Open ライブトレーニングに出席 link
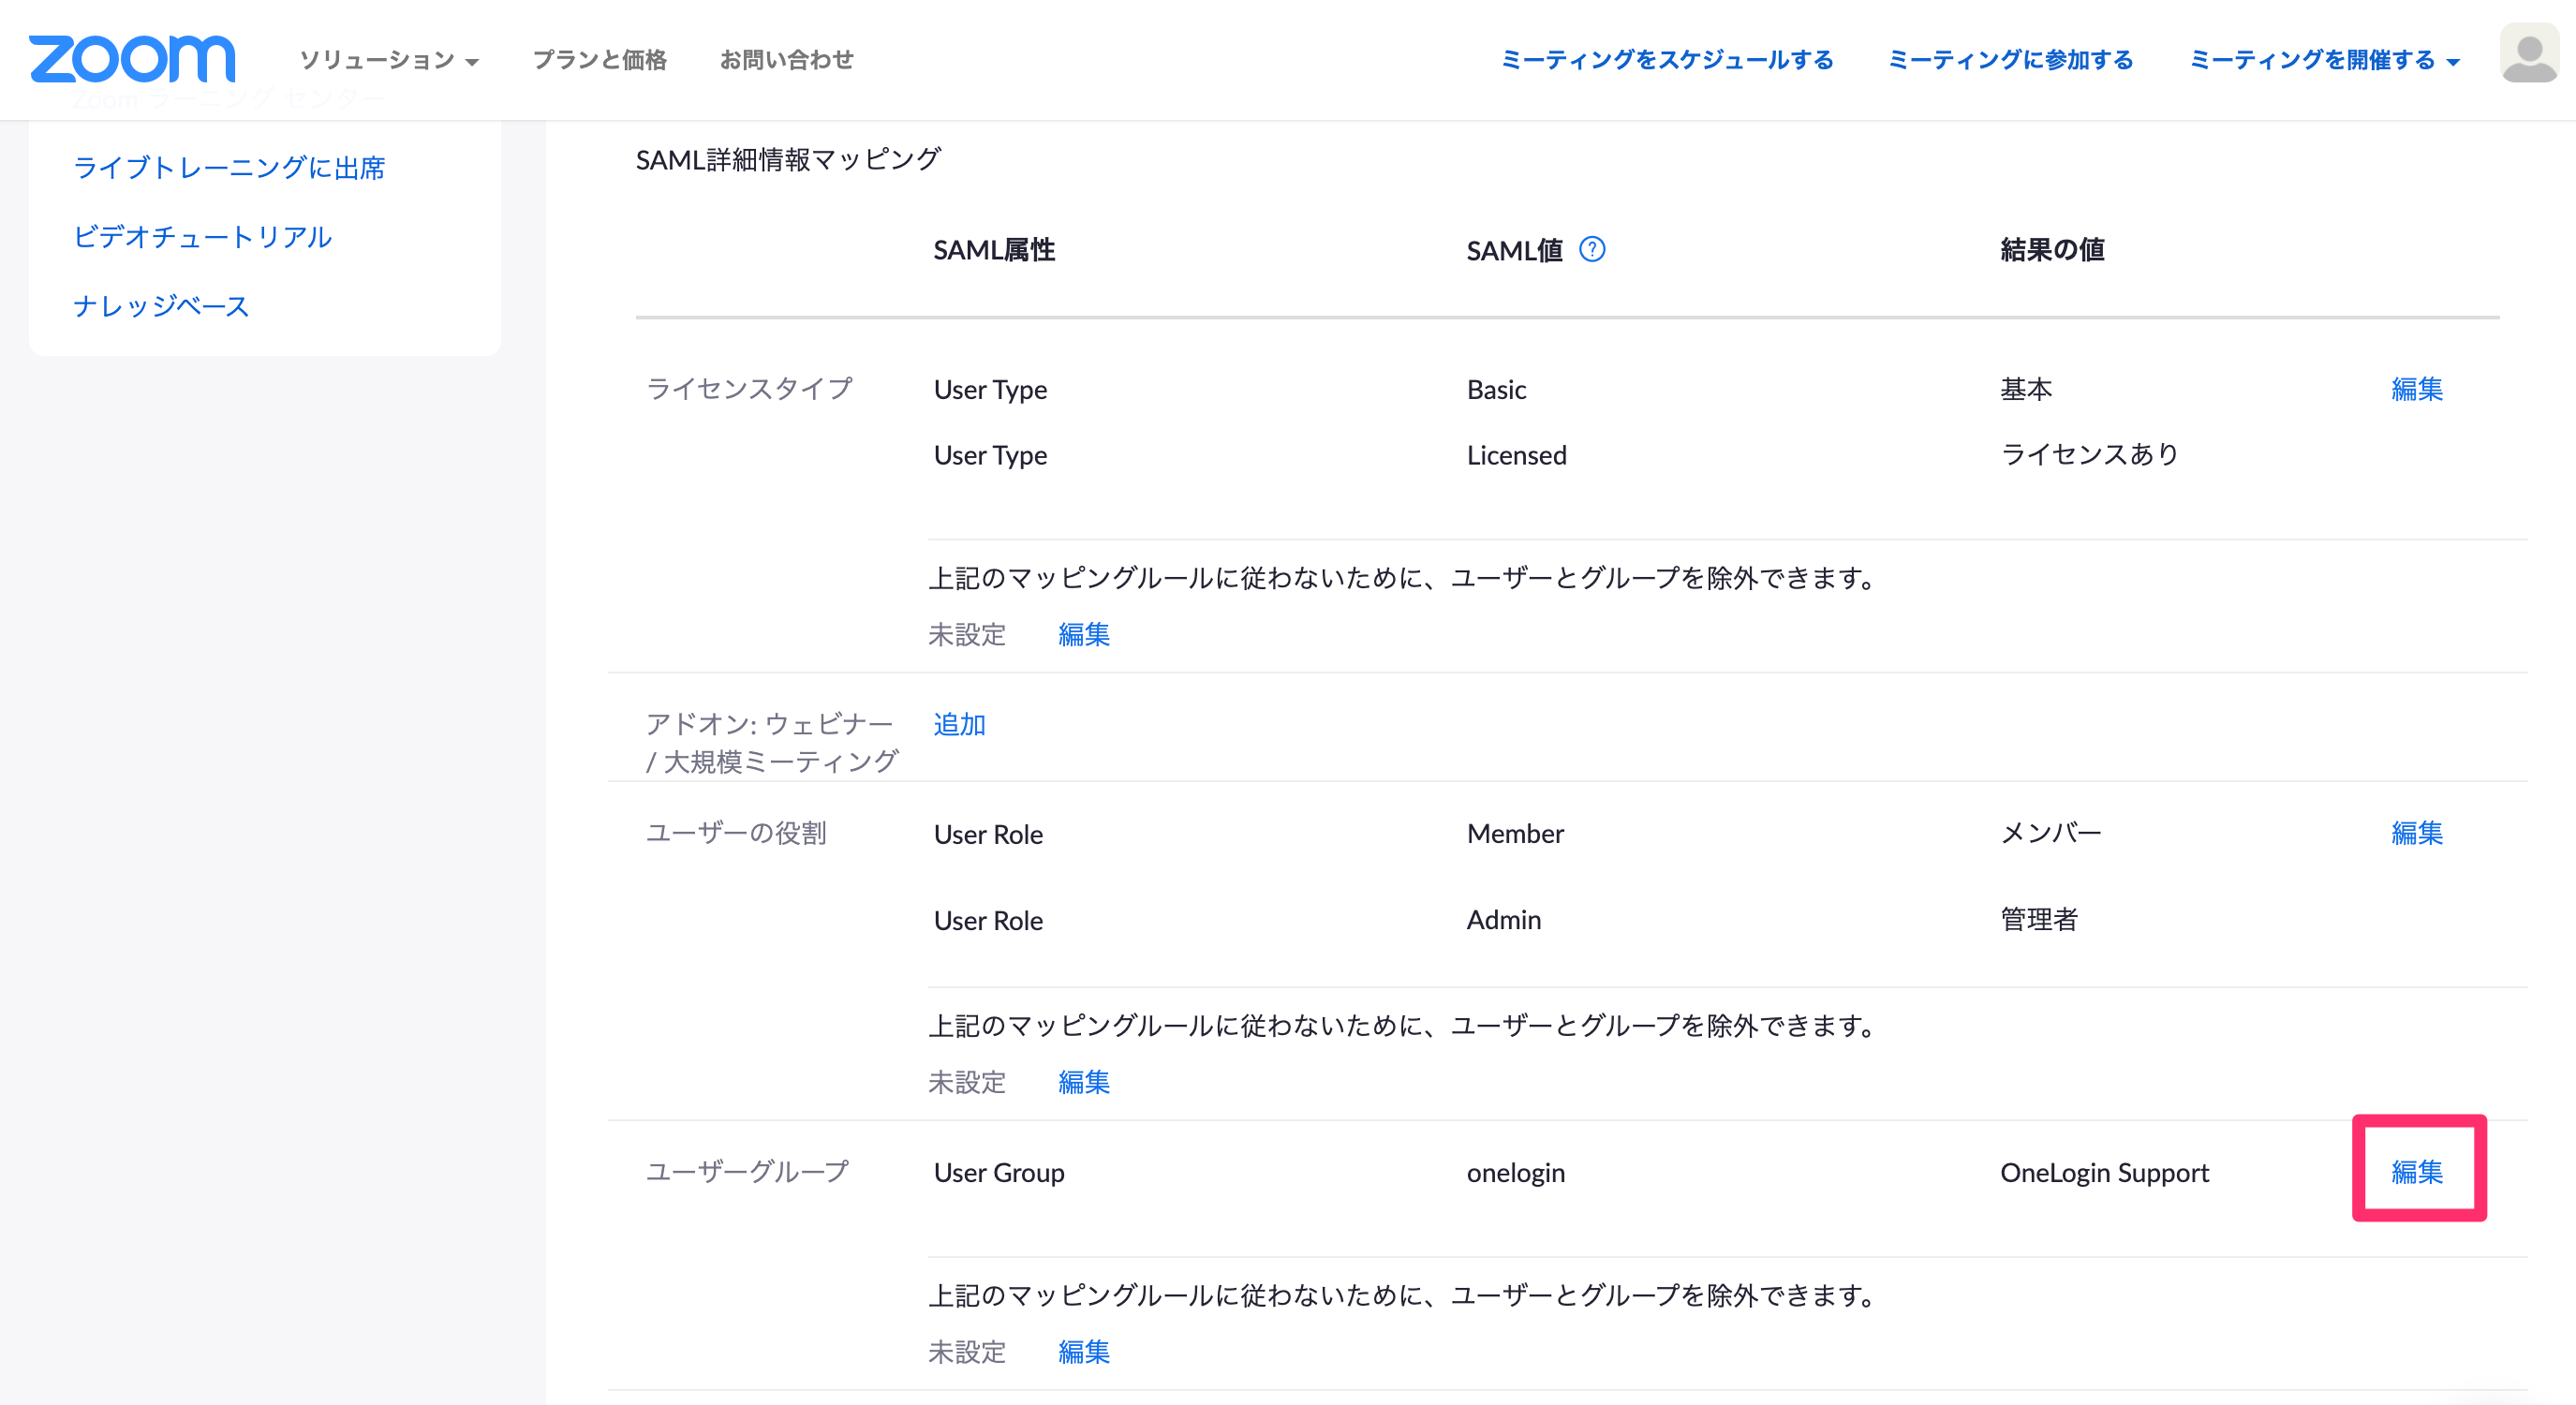Screen dimensions: 2576x1405 (229, 167)
